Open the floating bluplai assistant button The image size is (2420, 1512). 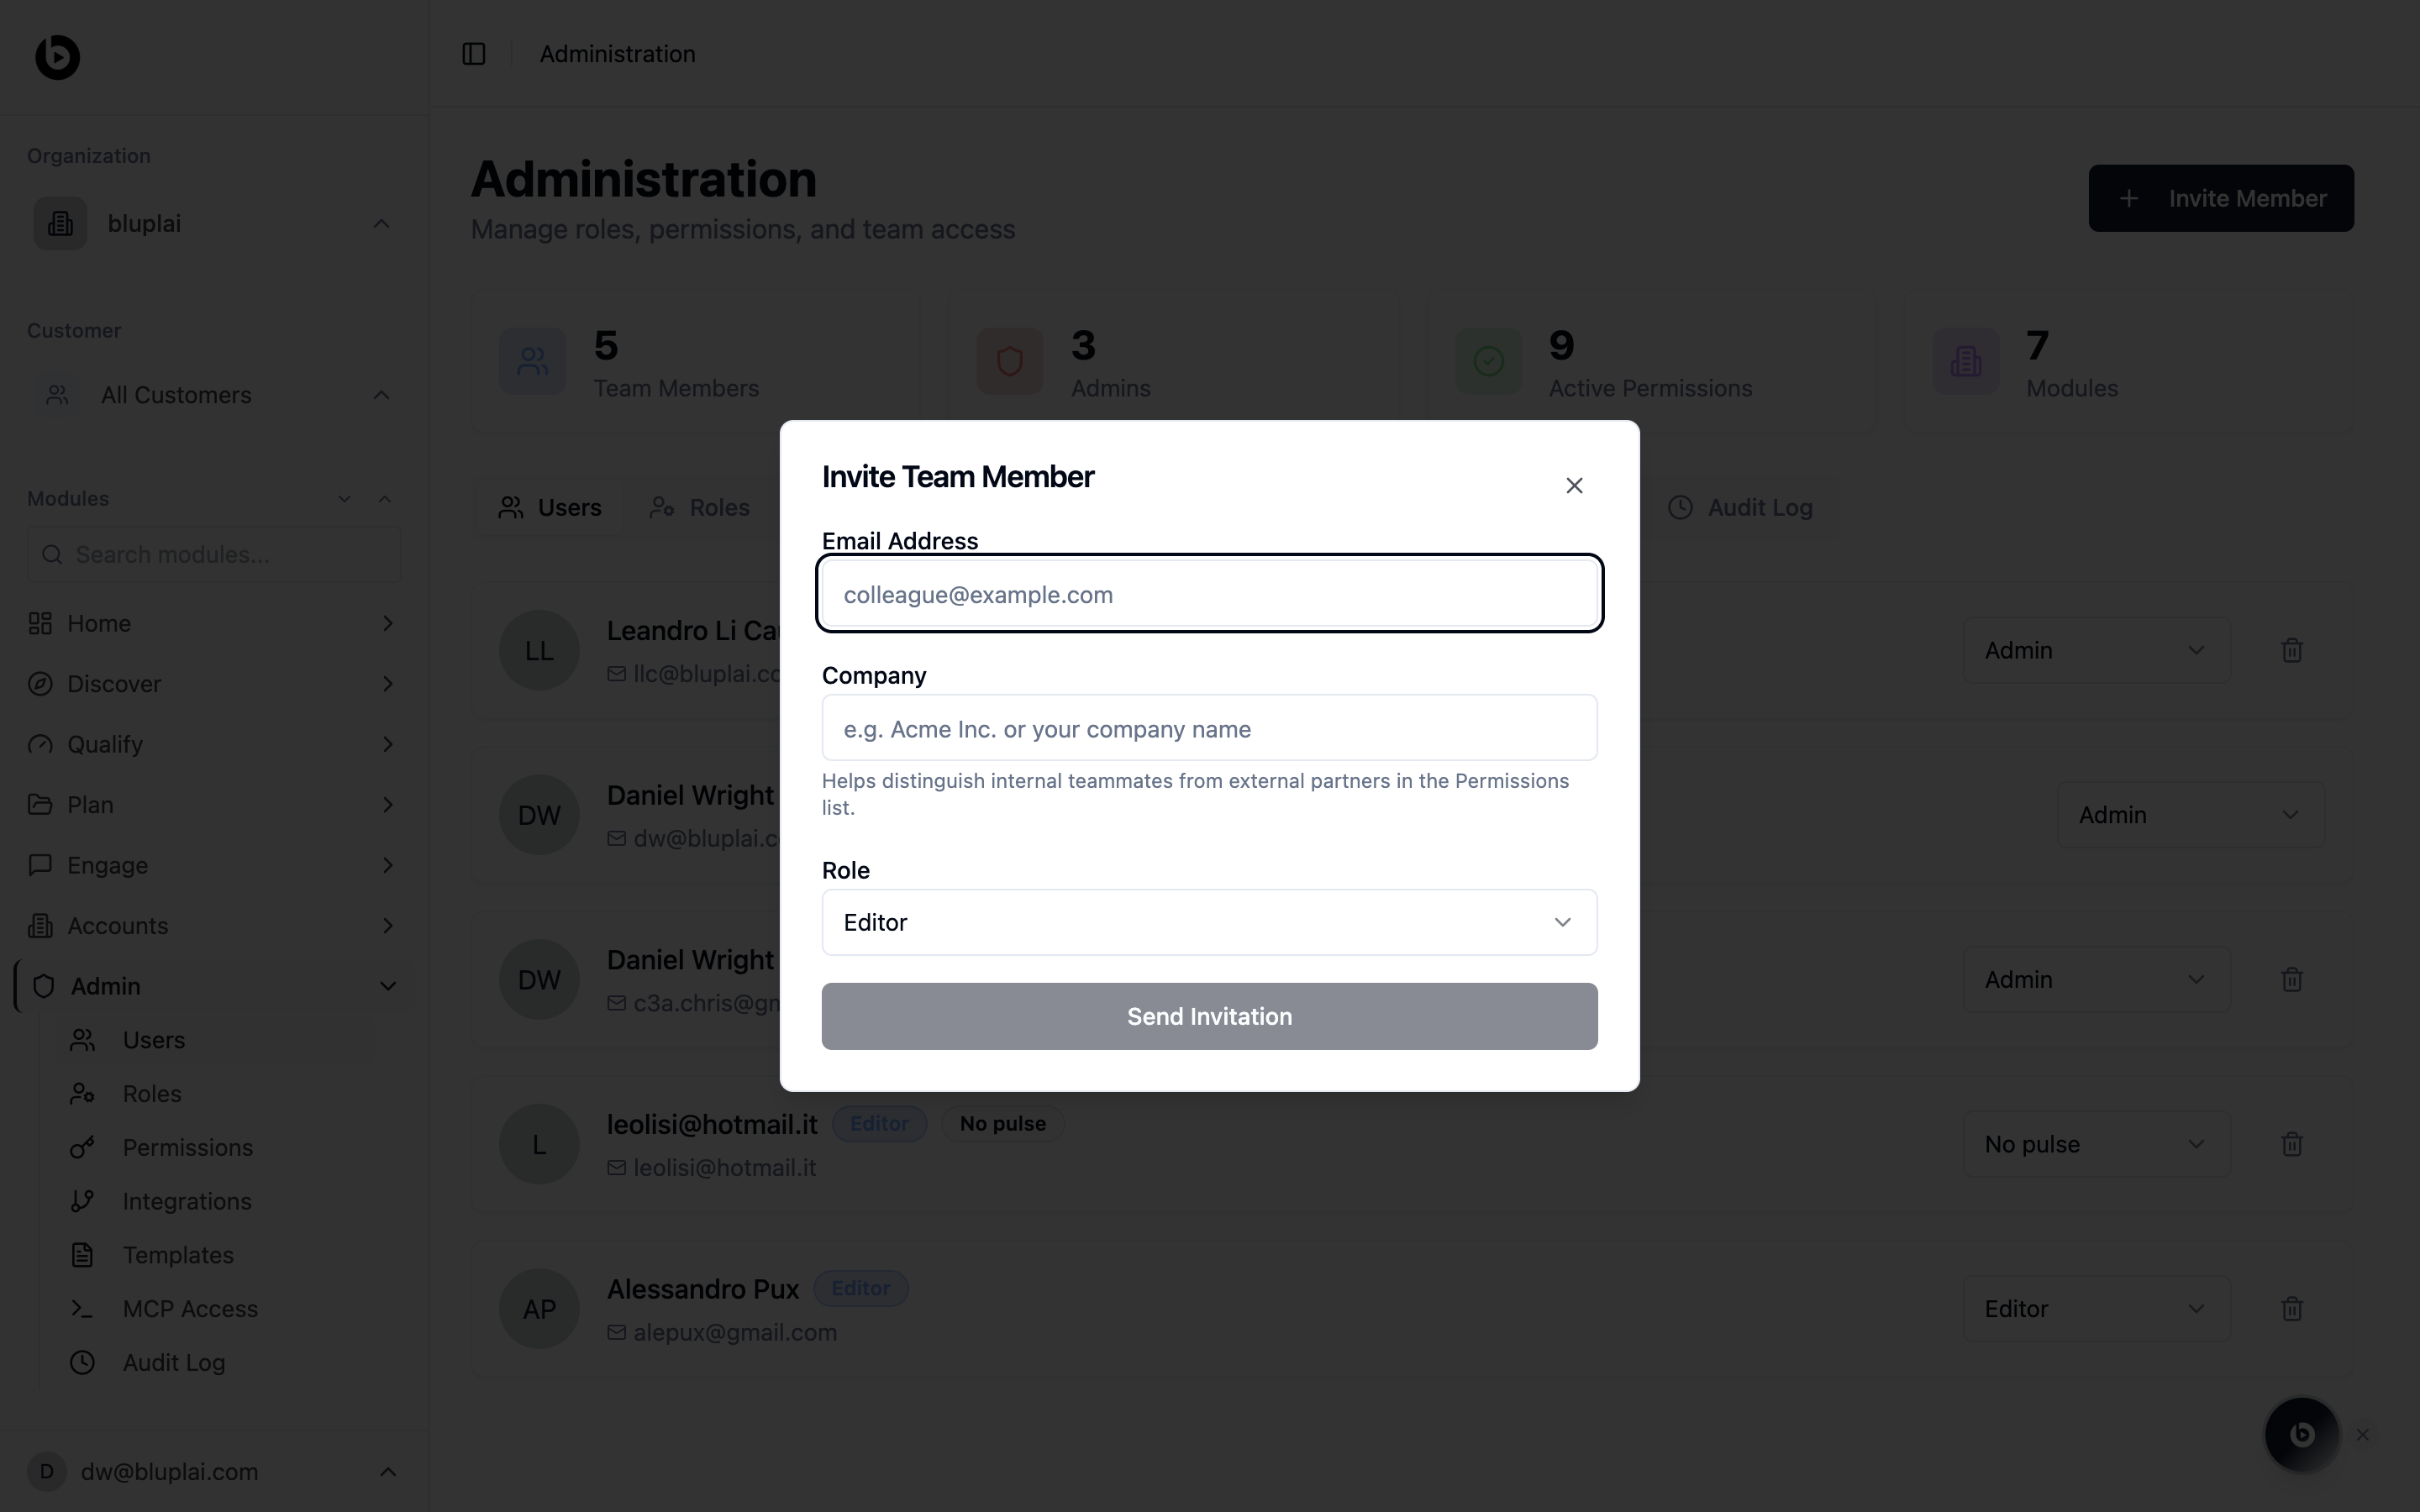pyautogui.click(x=2301, y=1435)
